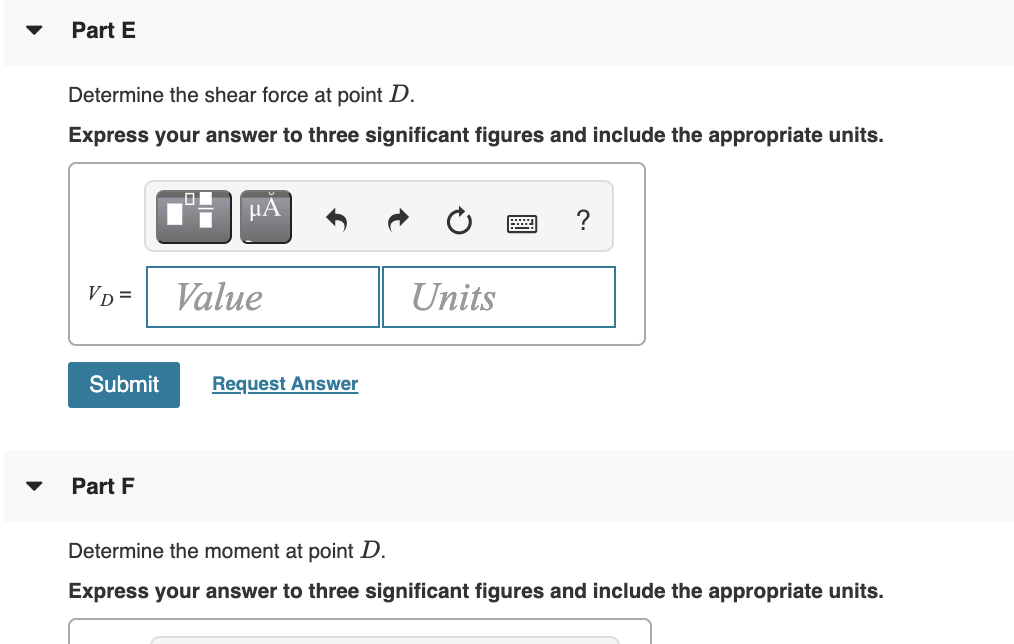This screenshot has height=644, width=1014.
Task: Click the question mark help icon
Action: [583, 220]
